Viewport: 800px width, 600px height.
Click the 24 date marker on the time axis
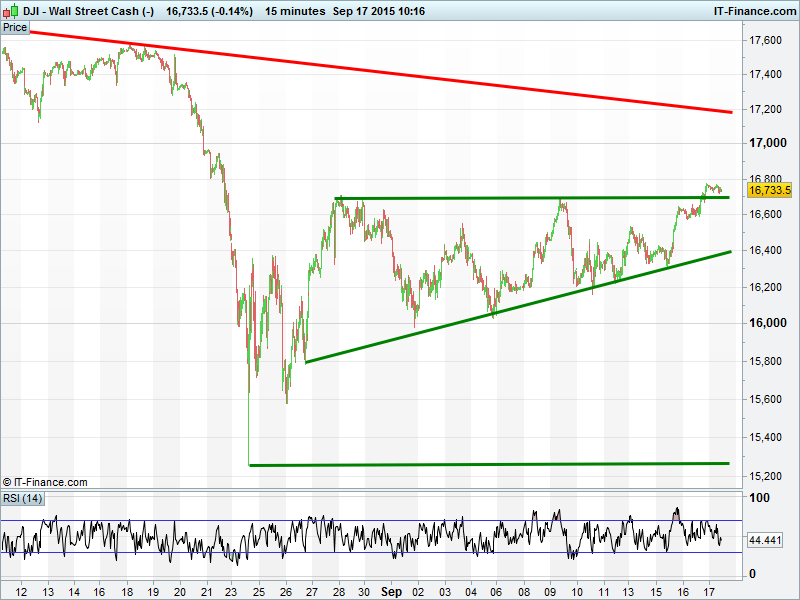[259, 591]
